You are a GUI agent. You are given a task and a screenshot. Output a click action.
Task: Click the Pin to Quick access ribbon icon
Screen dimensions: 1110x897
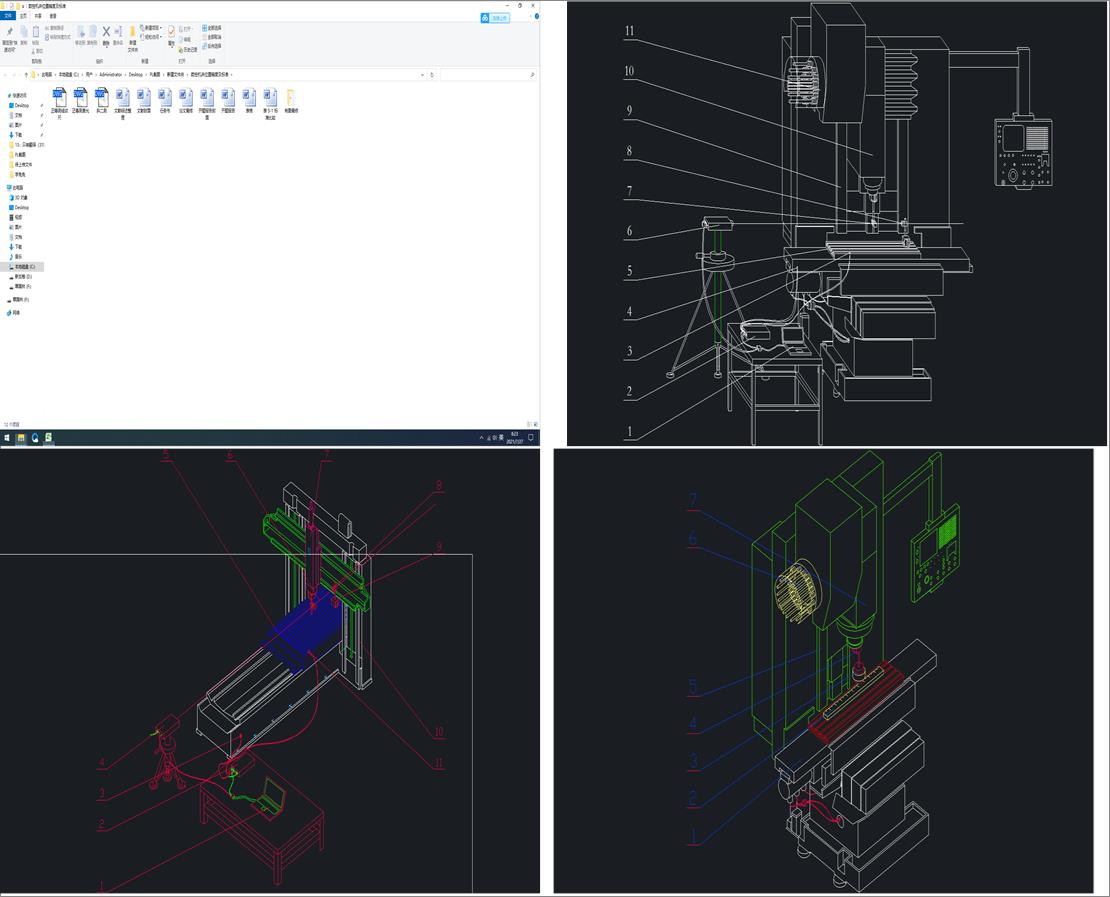9,33
